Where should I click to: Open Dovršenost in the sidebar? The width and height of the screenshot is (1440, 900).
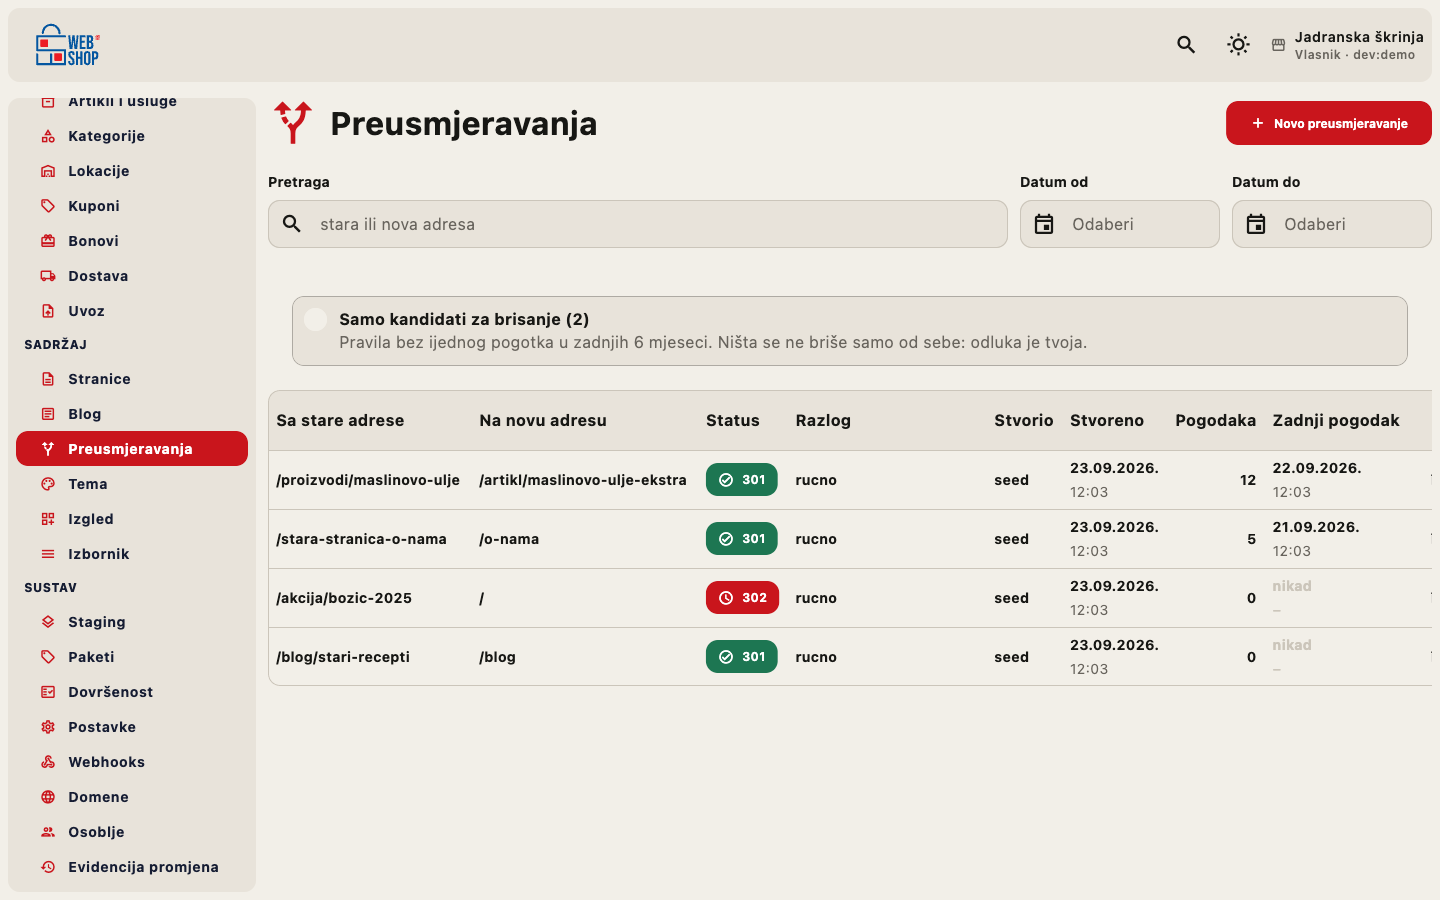[x=132, y=692]
